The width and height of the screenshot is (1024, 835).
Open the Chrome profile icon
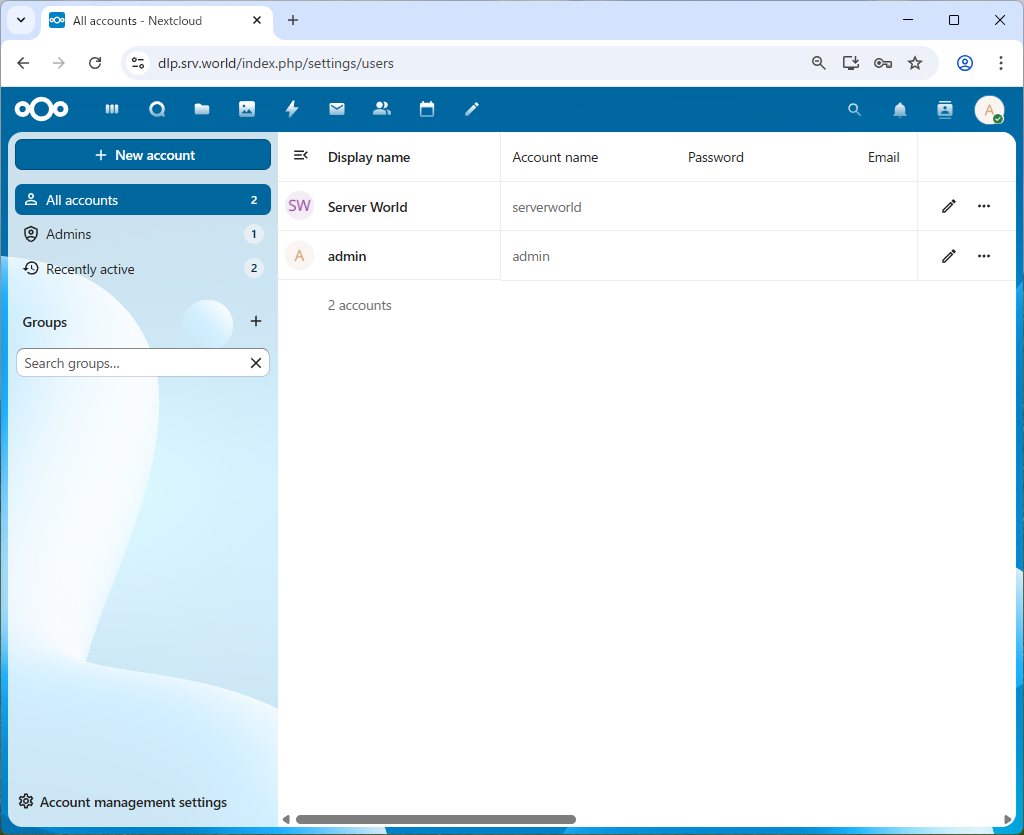click(x=965, y=63)
